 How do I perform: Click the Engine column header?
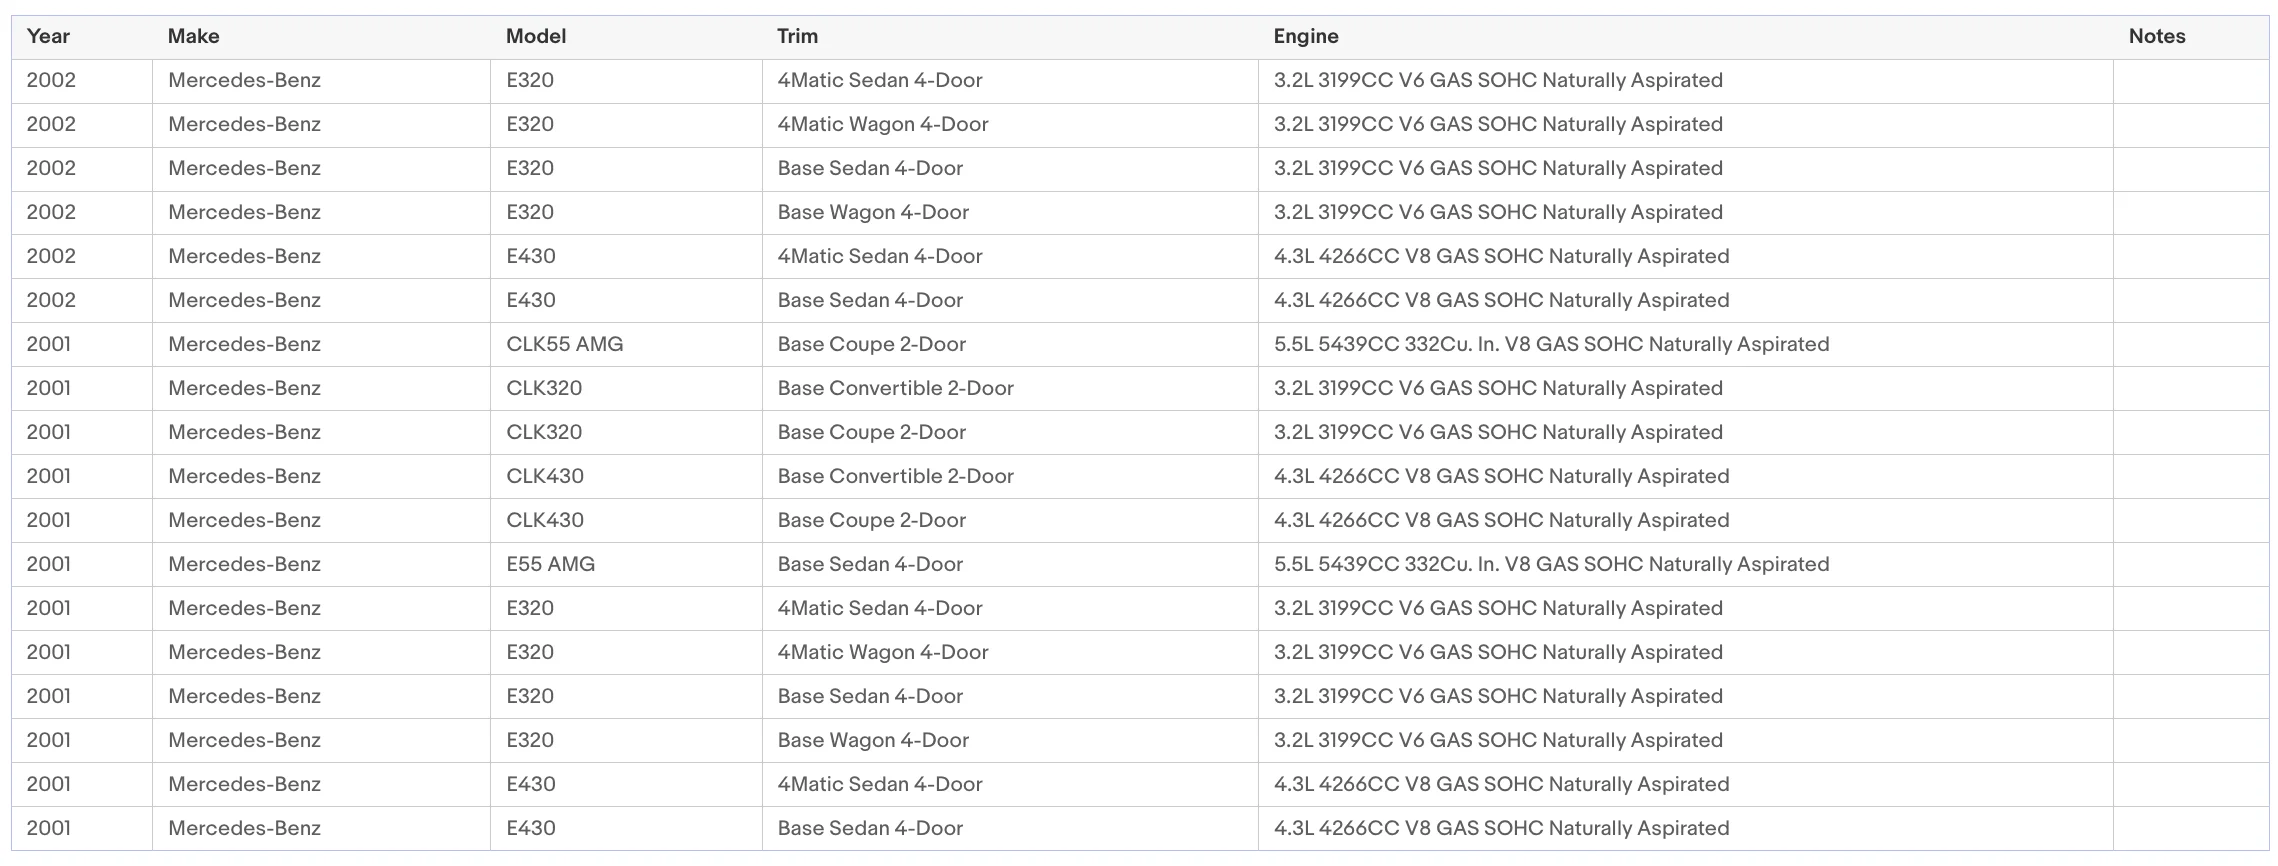click(1305, 37)
